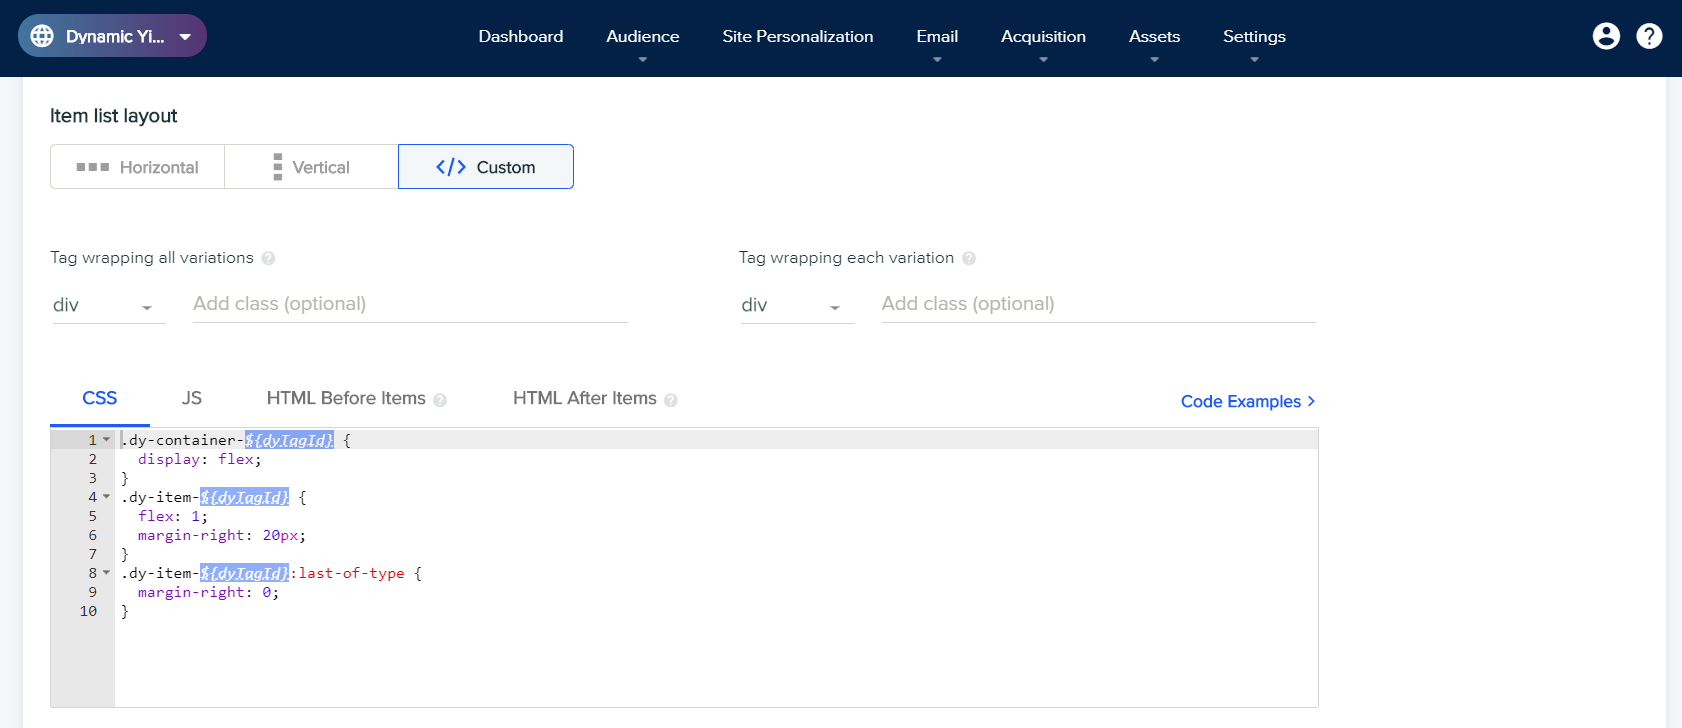Open the Audience menu
This screenshot has height=728, width=1682.
tap(643, 36)
